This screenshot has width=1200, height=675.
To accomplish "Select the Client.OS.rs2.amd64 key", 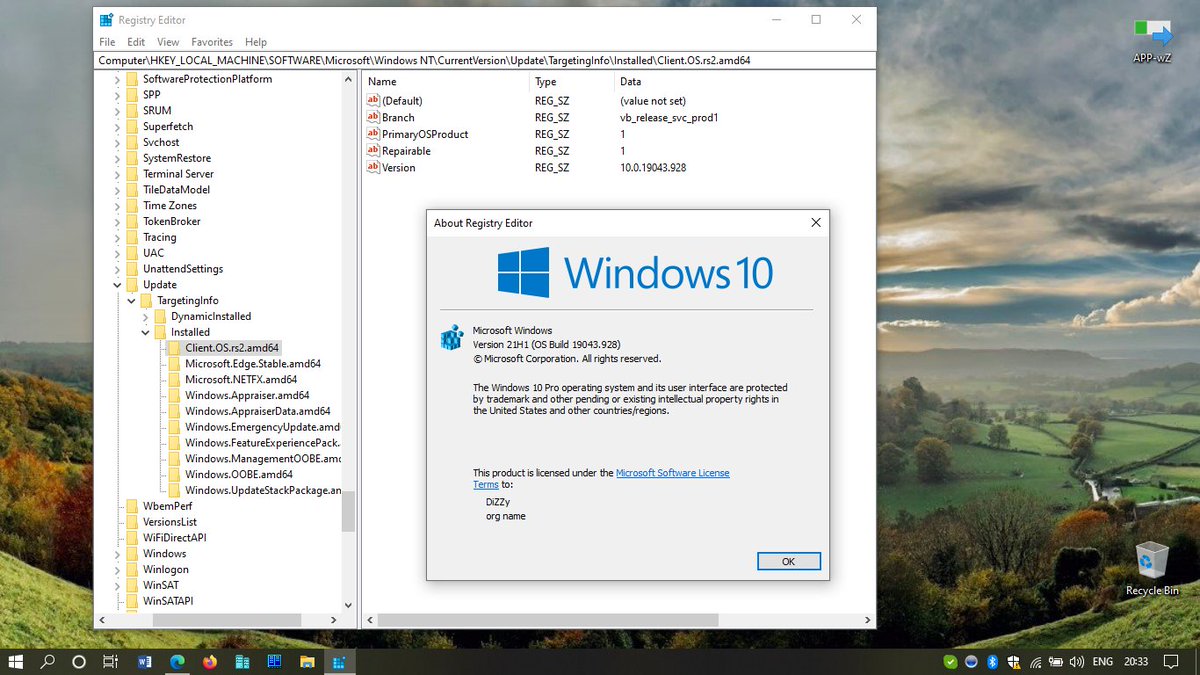I will click(232, 348).
